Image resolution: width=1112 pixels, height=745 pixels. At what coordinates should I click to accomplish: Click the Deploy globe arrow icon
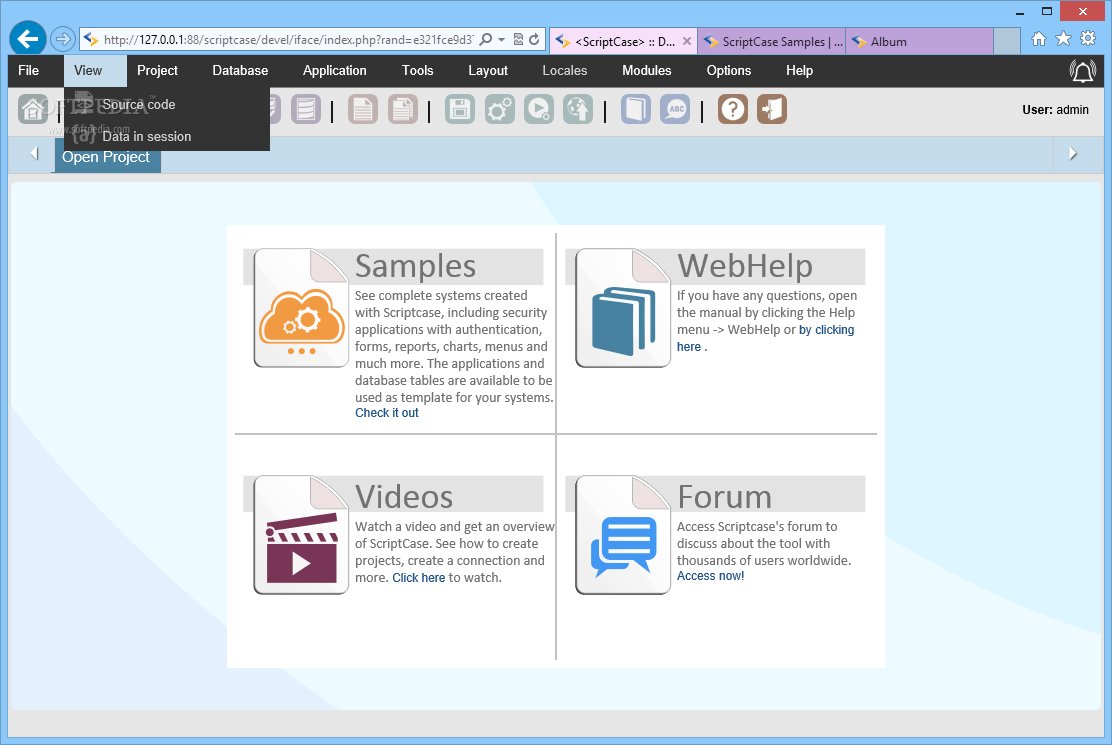pos(578,109)
